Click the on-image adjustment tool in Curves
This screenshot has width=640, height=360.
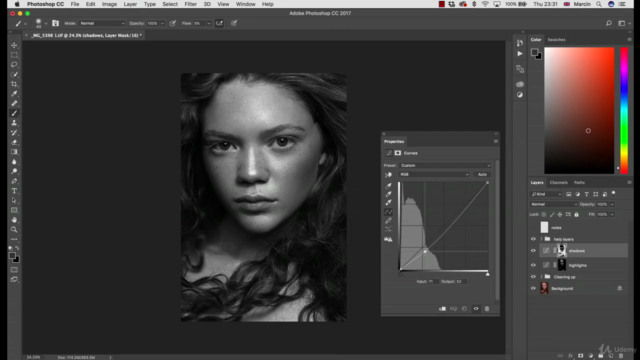coord(388,175)
